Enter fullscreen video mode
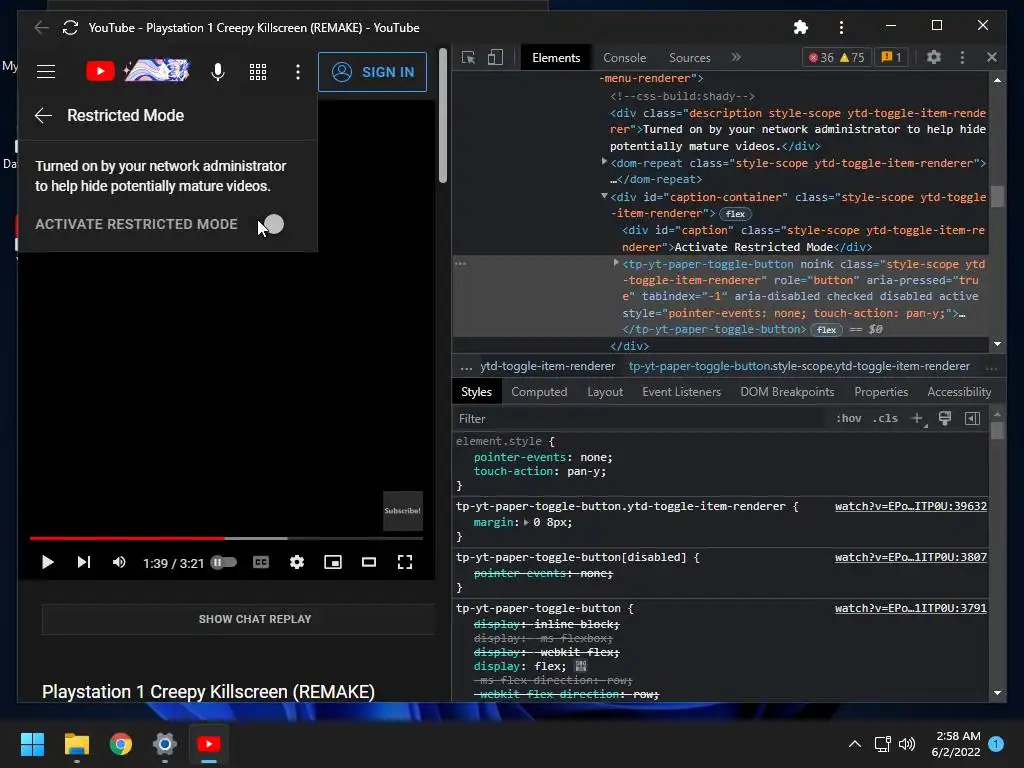The height and width of the screenshot is (768, 1024). tap(405, 562)
